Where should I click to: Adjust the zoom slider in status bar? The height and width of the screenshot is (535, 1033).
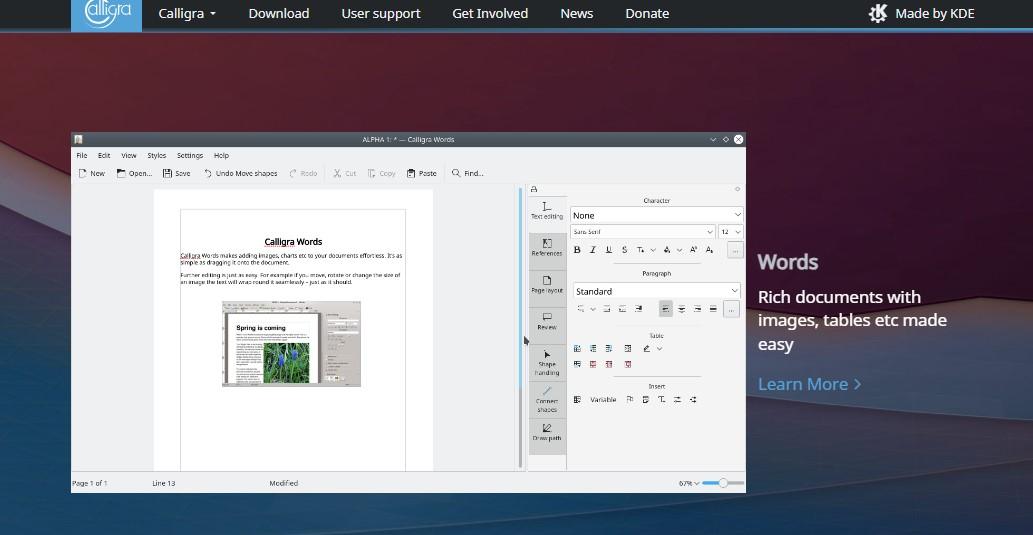(x=723, y=483)
